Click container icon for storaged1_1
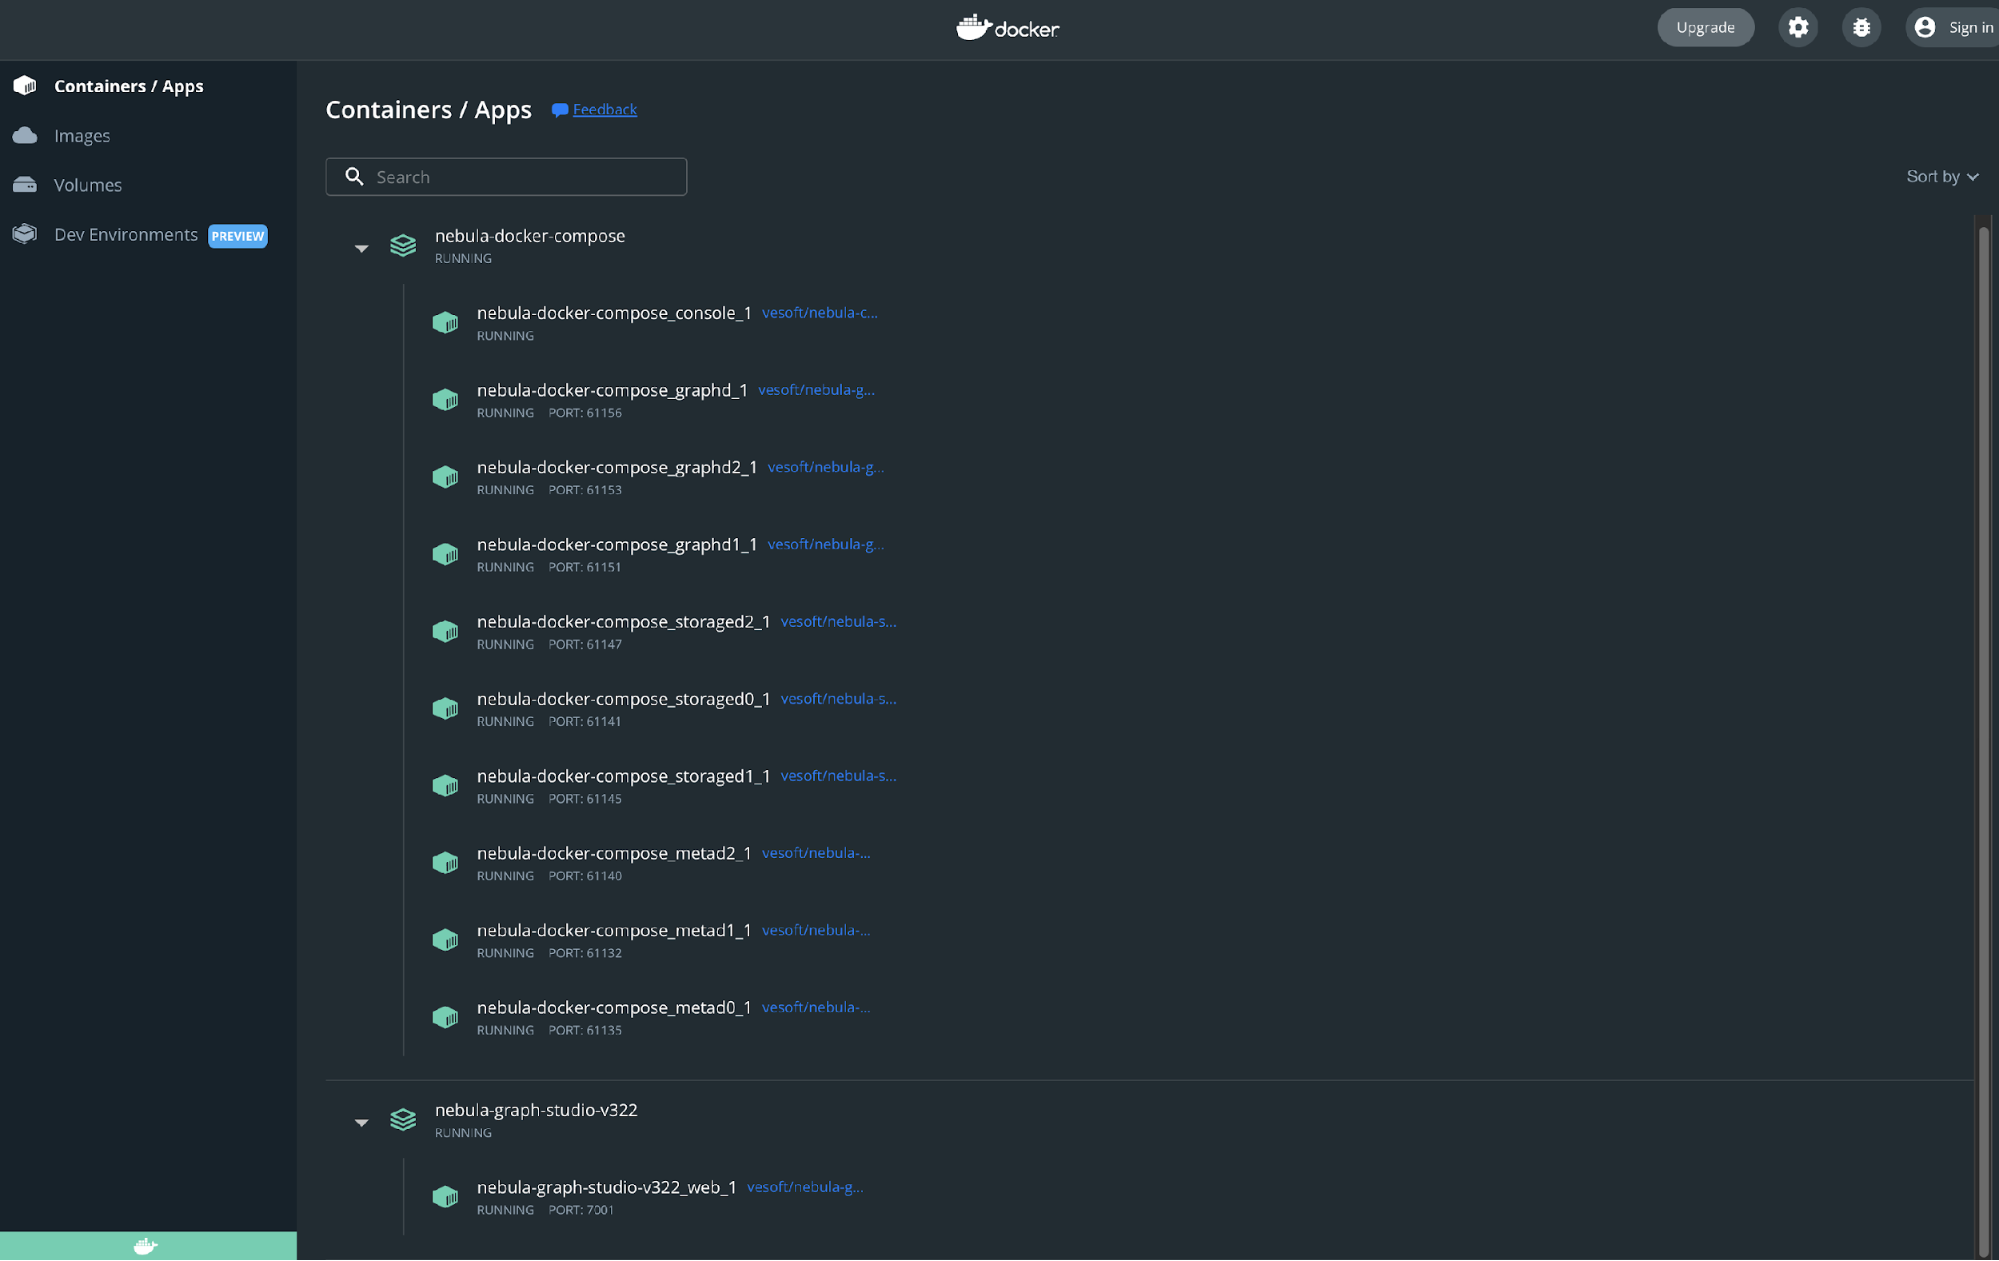Viewport: 1999px width, 1261px height. [x=445, y=785]
